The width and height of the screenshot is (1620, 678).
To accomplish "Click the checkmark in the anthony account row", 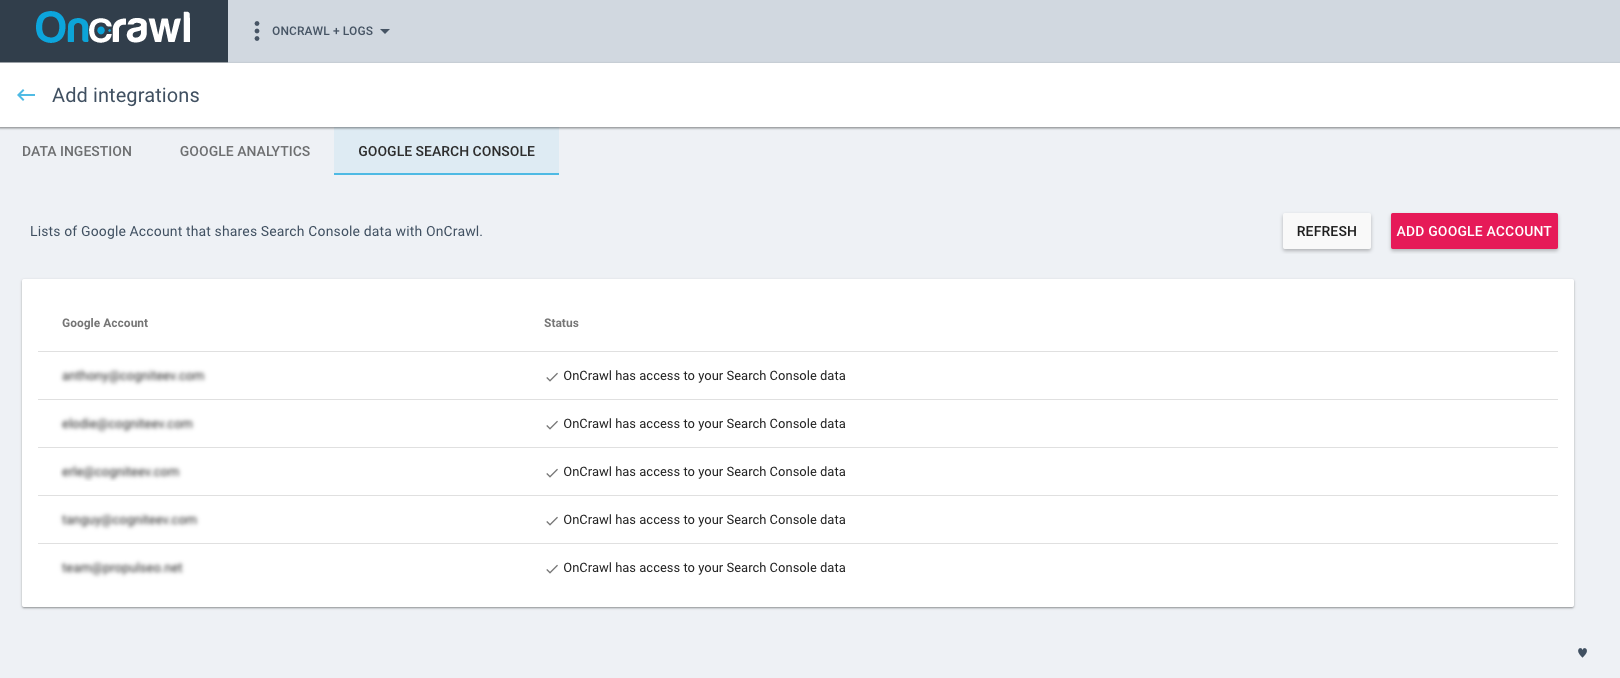I will pyautogui.click(x=552, y=377).
